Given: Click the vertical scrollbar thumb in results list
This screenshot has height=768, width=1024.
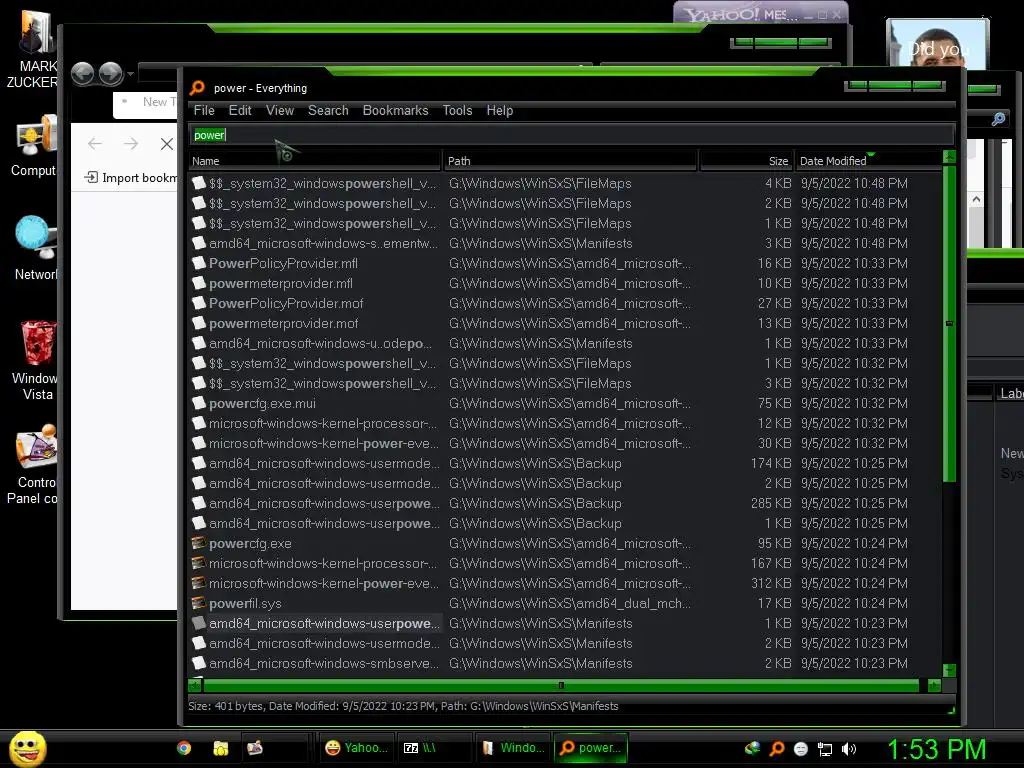Looking at the screenshot, I should click(x=950, y=323).
